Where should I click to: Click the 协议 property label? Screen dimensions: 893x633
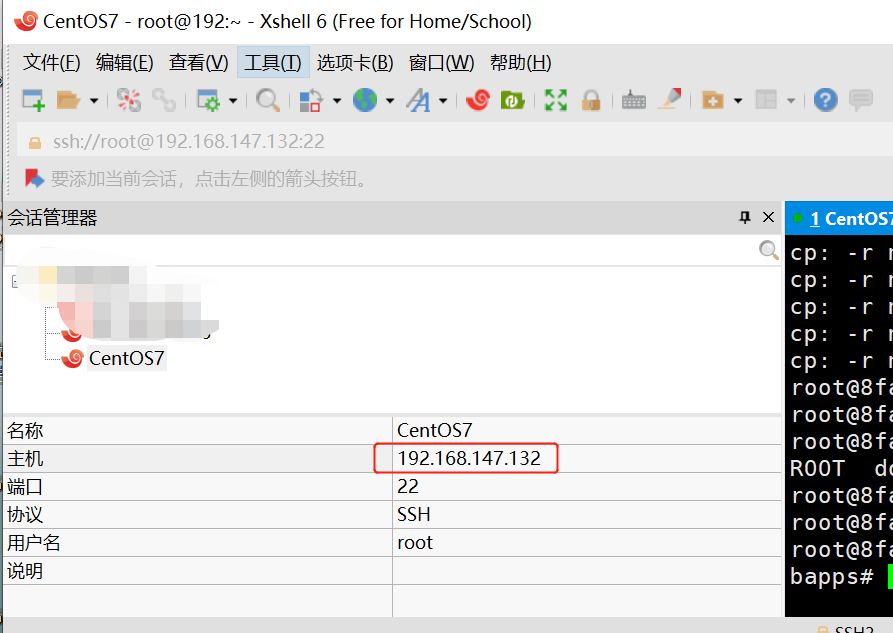25,514
